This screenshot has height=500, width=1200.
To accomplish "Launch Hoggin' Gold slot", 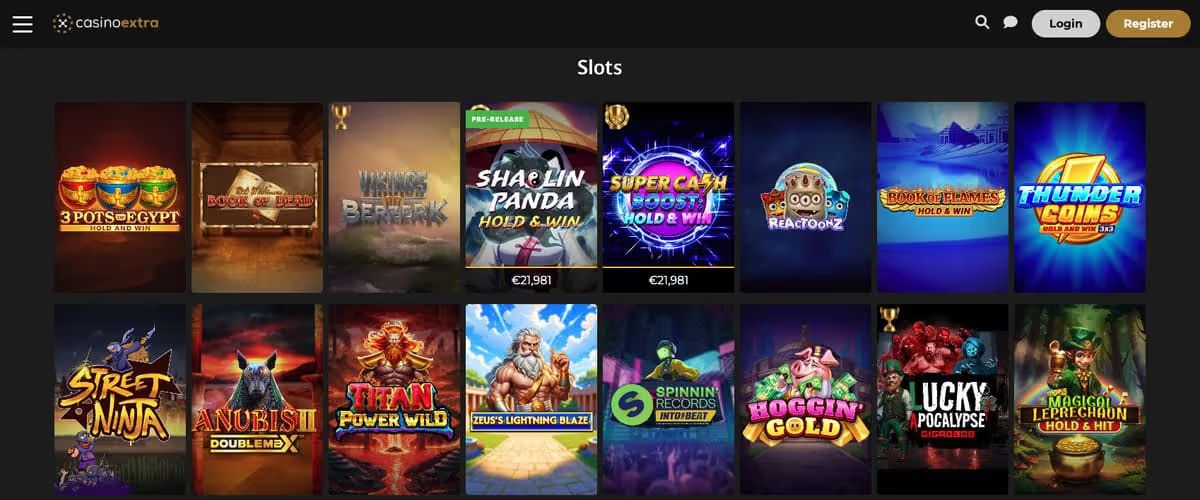I will [806, 400].
